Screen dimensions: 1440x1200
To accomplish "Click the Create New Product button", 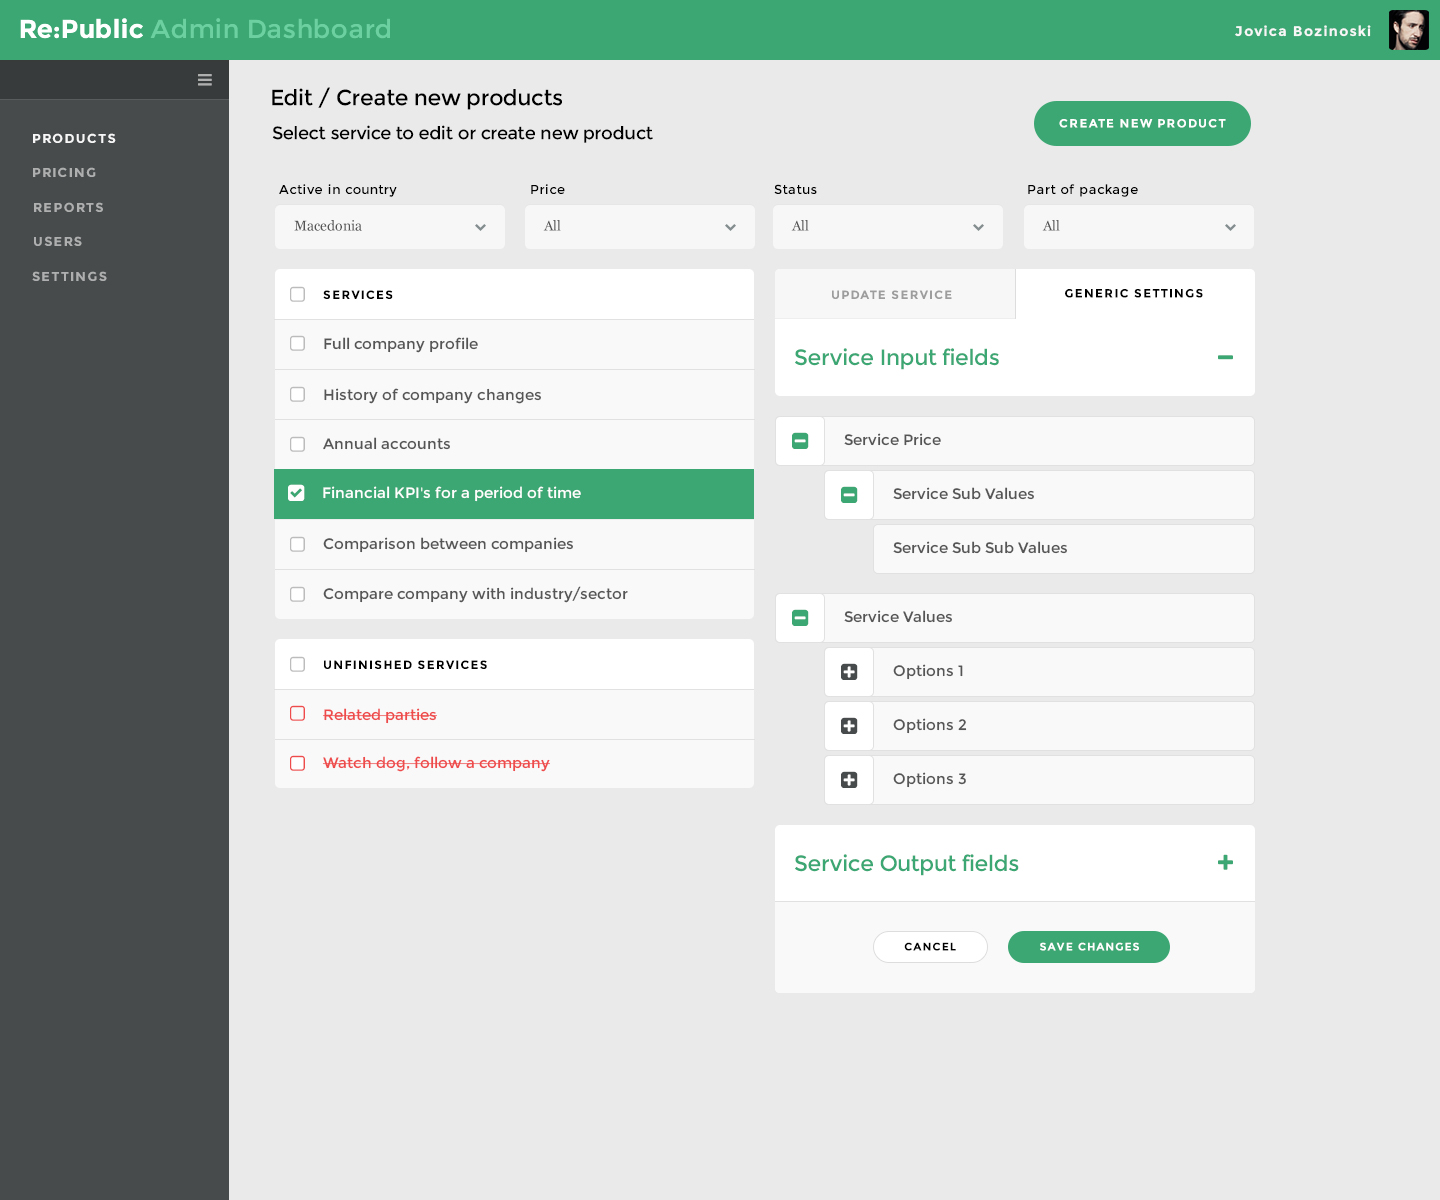I will pos(1142,124).
